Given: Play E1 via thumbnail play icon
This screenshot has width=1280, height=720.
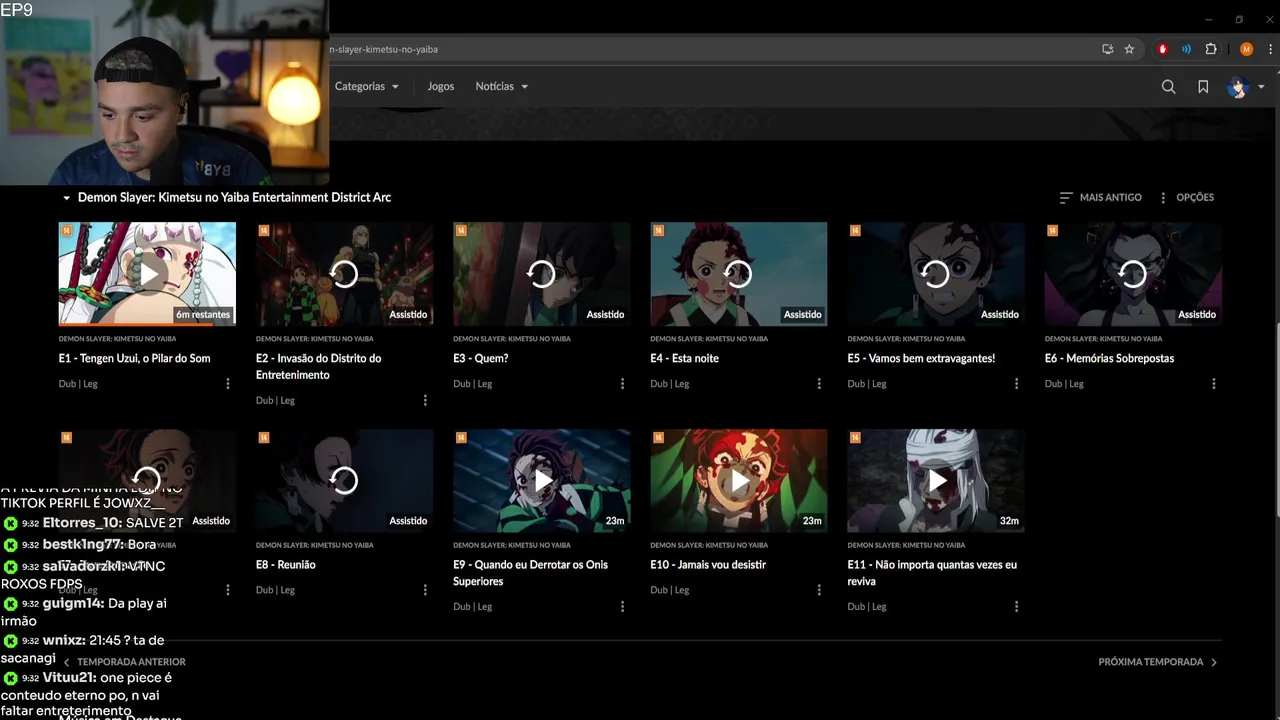Looking at the screenshot, I should (x=147, y=274).
